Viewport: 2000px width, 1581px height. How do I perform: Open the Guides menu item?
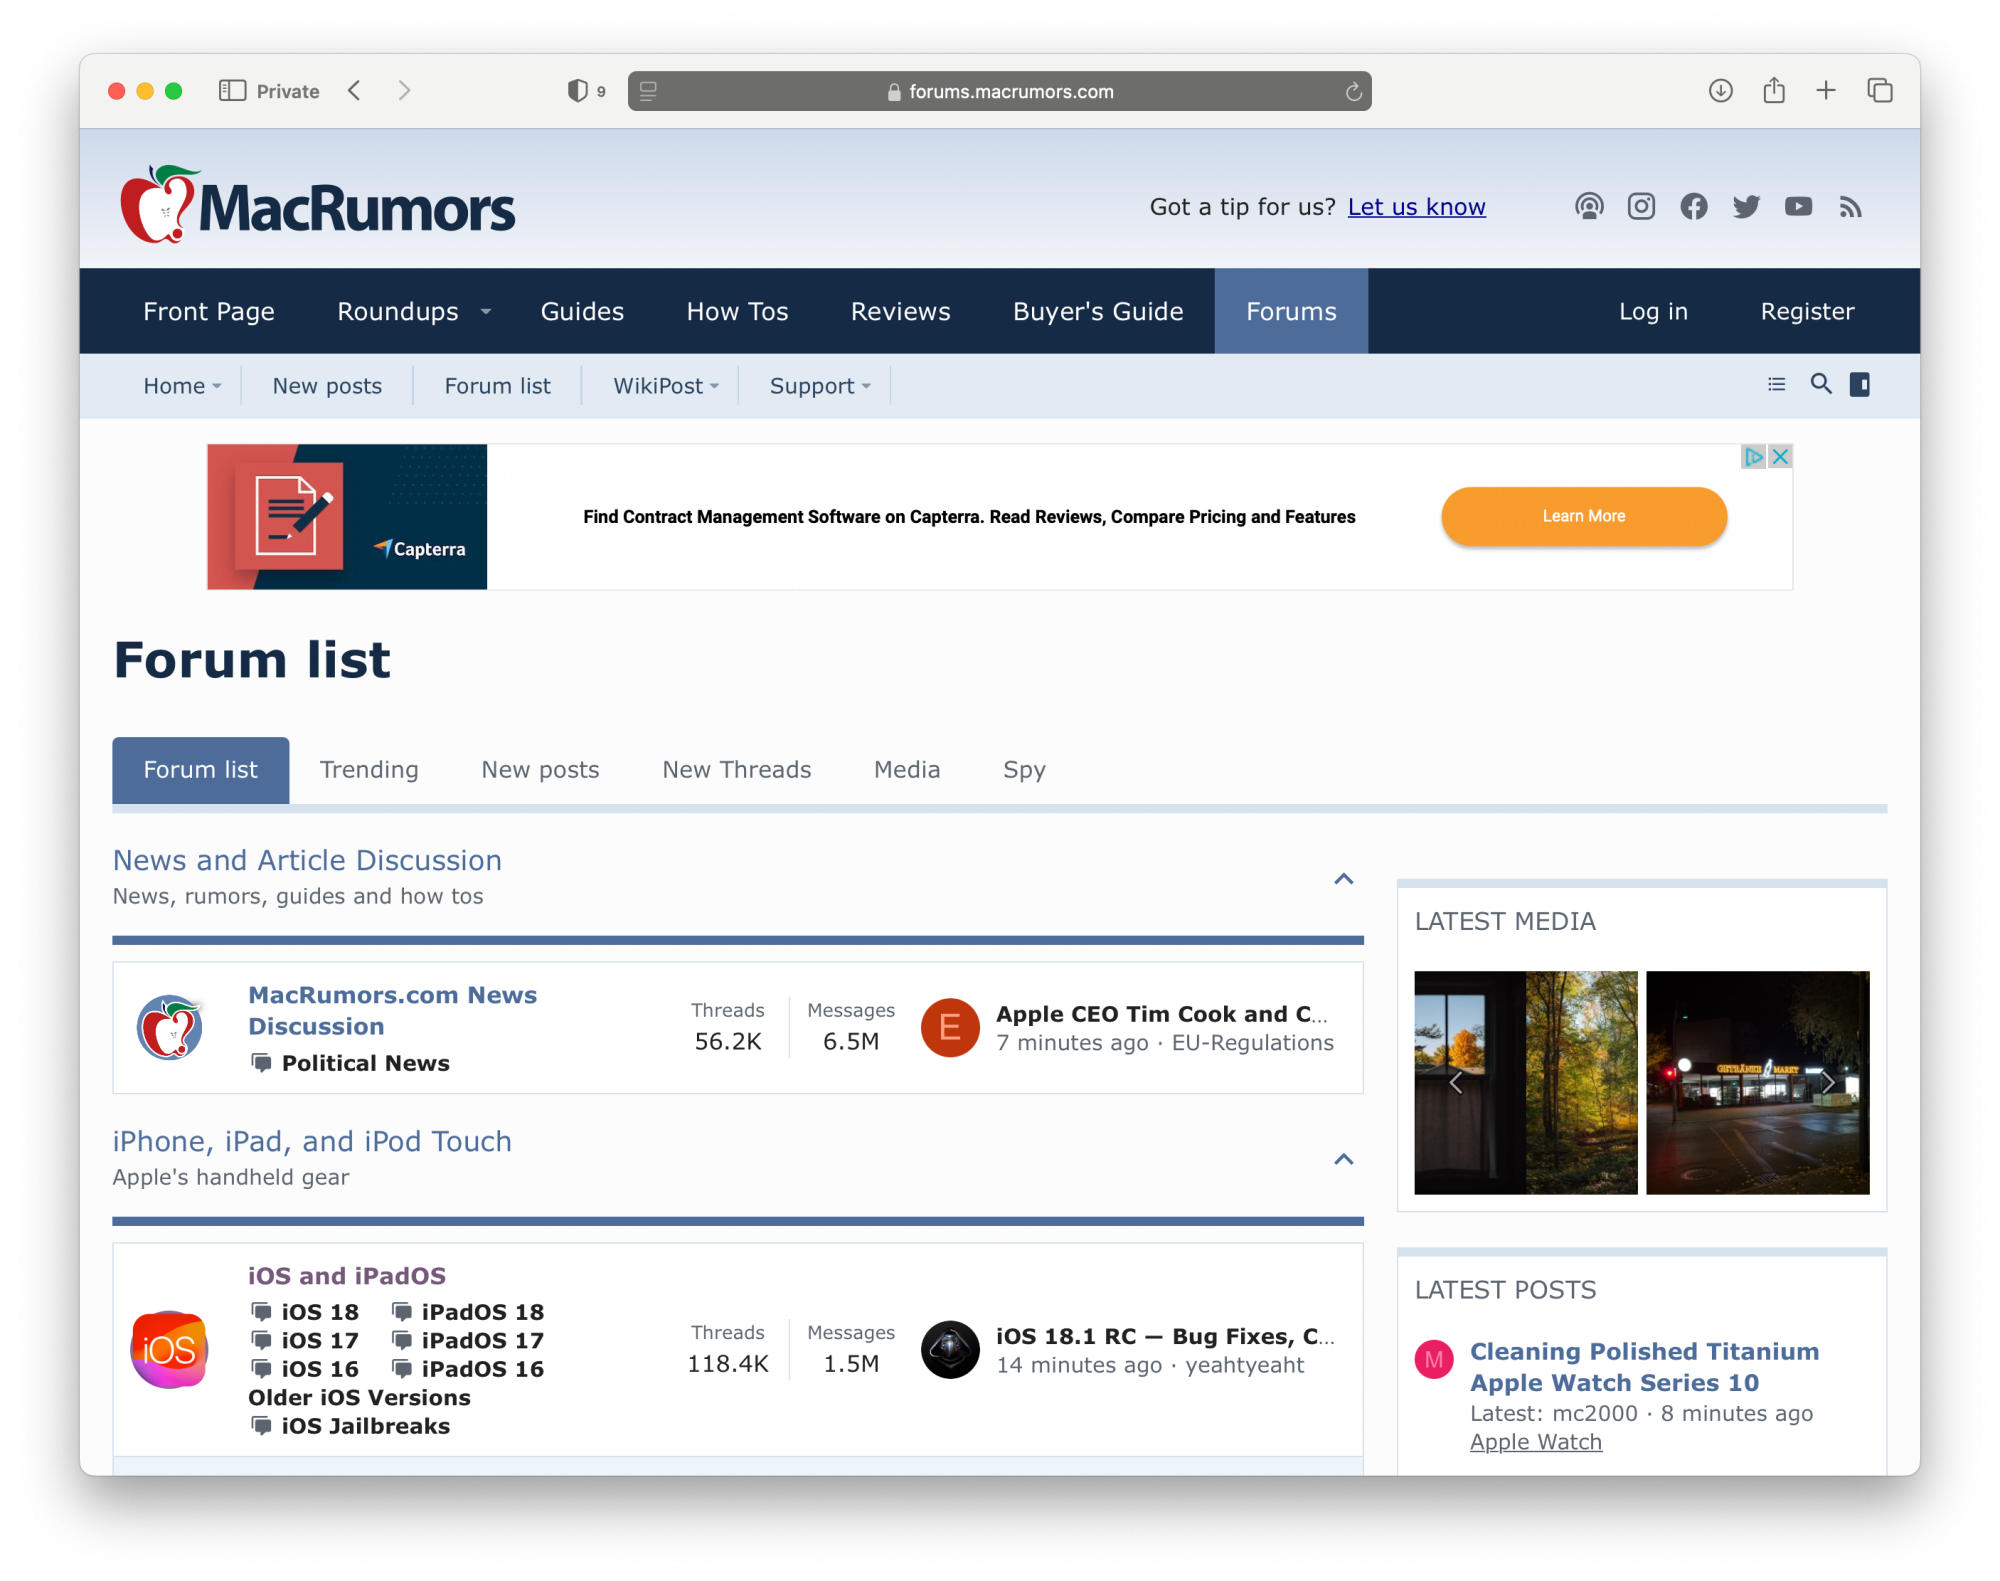click(582, 311)
